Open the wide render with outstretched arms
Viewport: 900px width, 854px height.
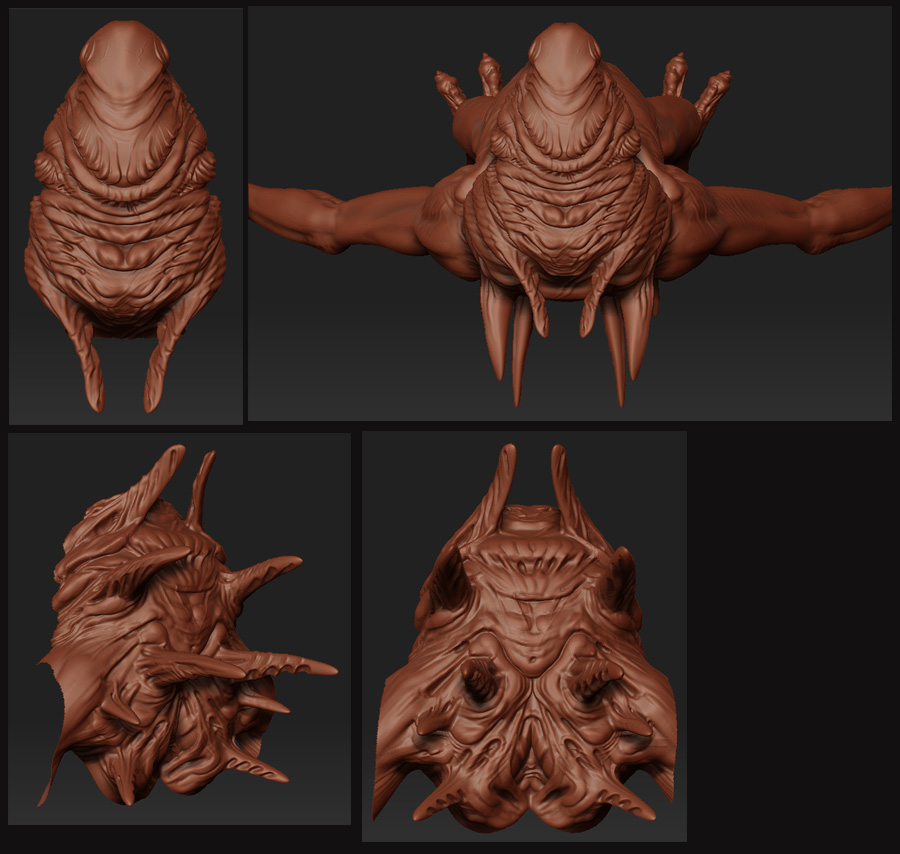coord(570,214)
